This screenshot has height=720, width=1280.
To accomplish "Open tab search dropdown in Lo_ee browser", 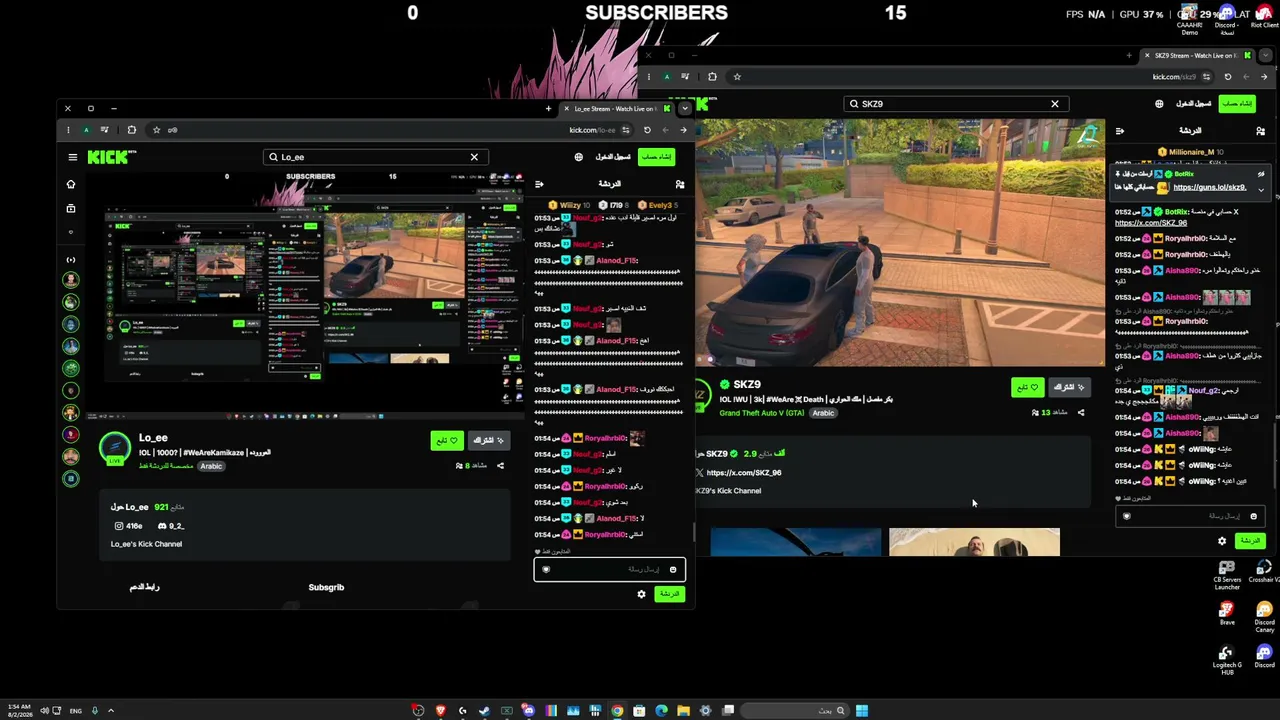I will (x=685, y=108).
